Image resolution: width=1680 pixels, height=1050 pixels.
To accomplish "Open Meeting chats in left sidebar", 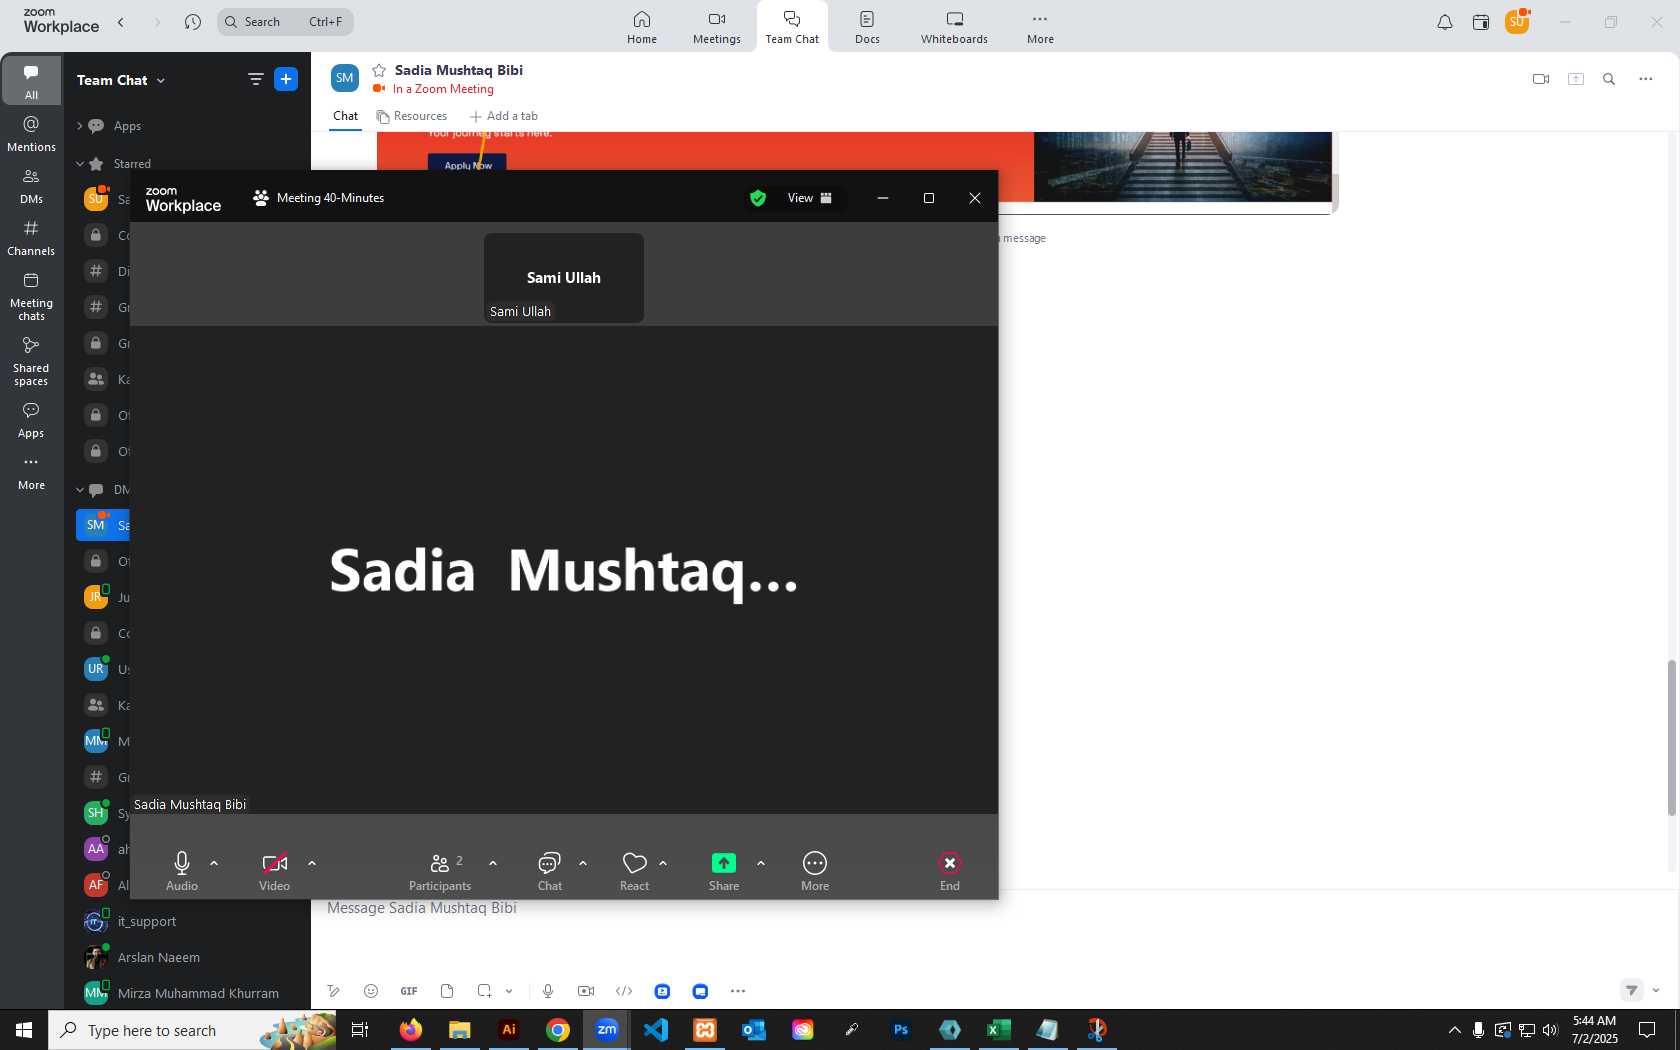I will pos(31,296).
